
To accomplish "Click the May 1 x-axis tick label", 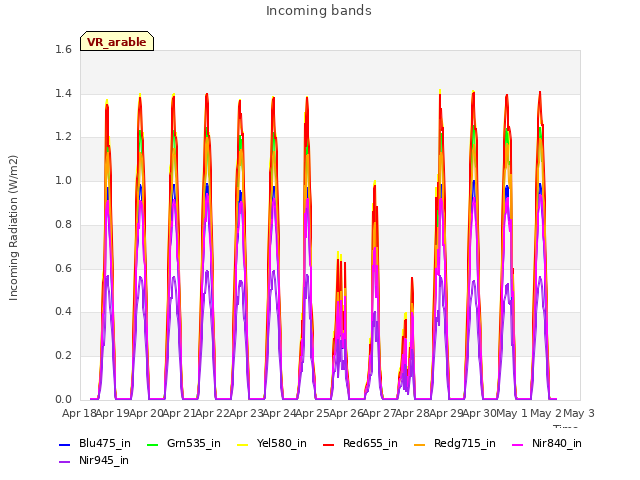I will [512, 413].
